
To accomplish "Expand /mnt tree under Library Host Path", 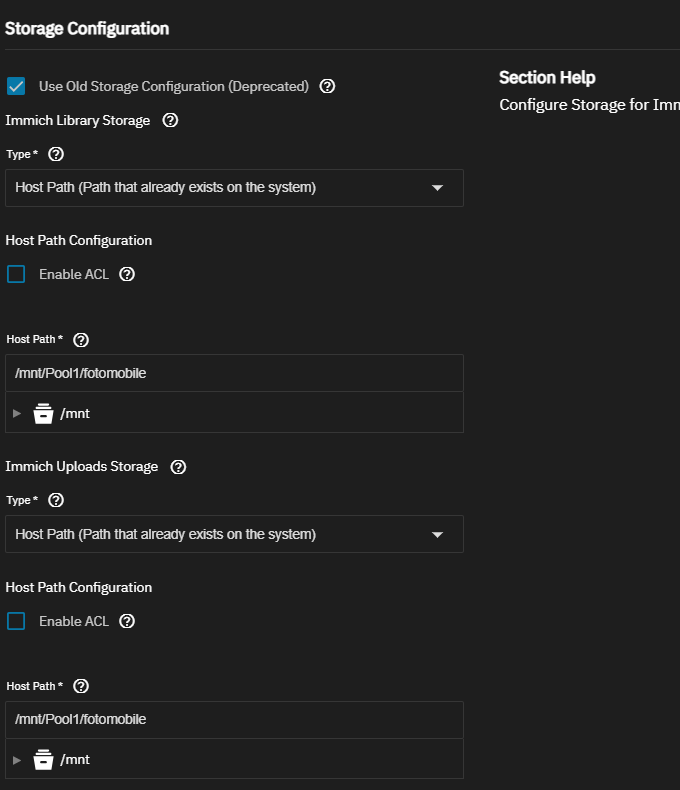I will (x=16, y=413).
